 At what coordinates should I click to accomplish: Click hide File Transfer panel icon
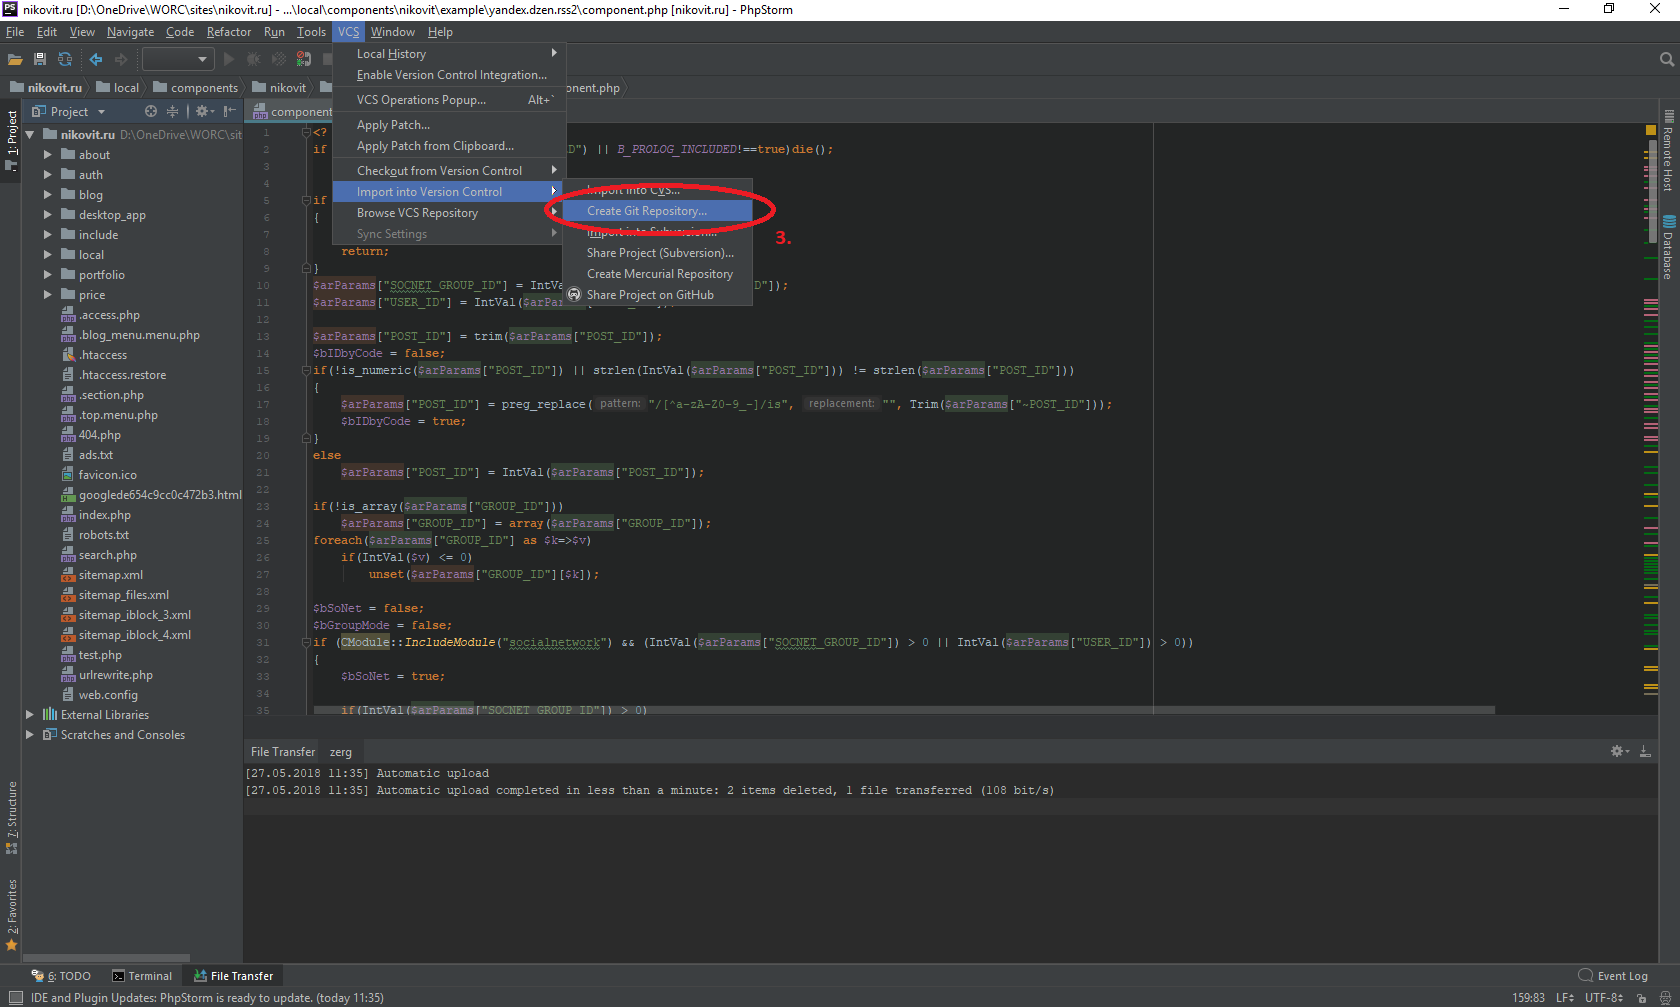click(x=1645, y=751)
